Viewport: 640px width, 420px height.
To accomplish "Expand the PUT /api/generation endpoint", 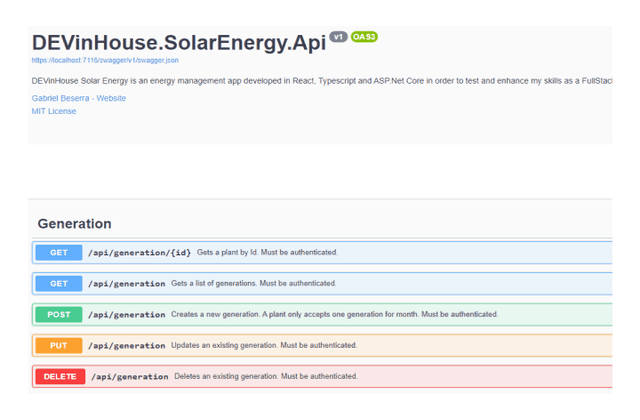I will click(322, 346).
